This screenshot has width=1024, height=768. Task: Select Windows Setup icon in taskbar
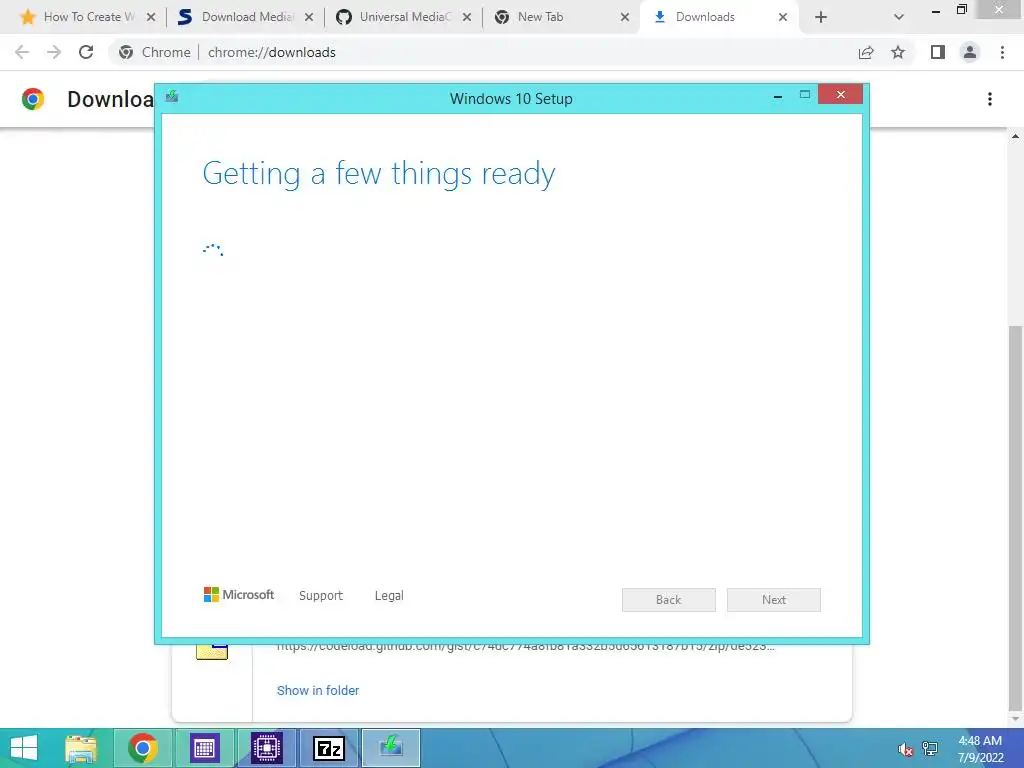point(391,748)
